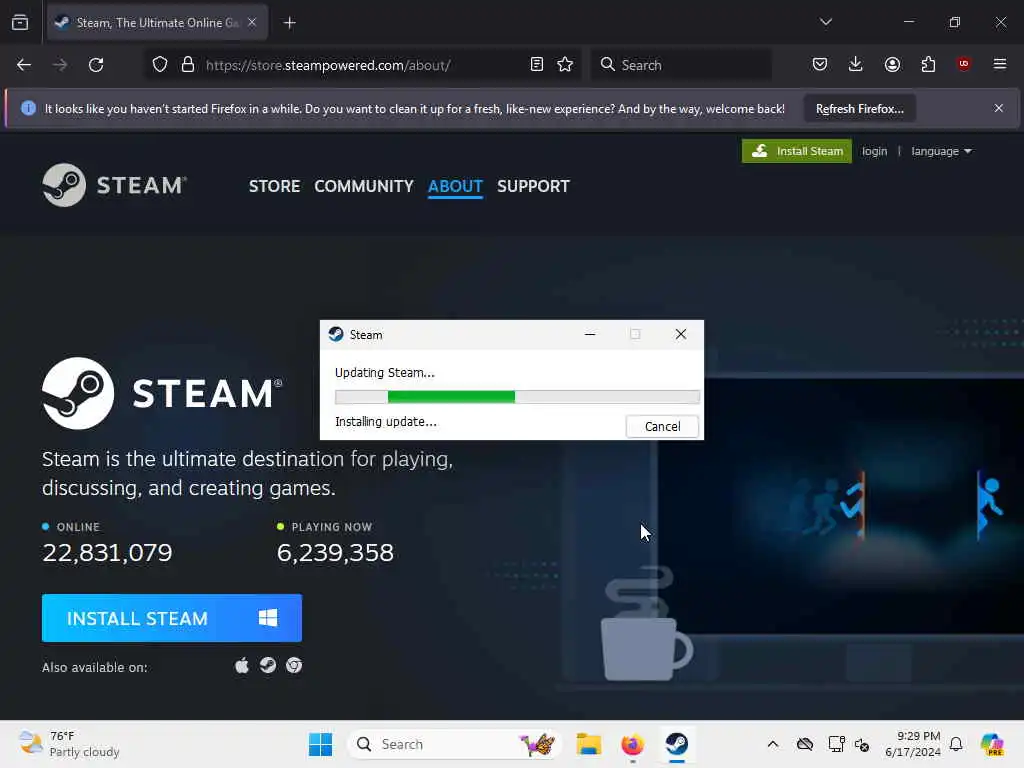Viewport: 1024px width, 768px height.
Task: Click the Updating Steam progress bar
Action: click(x=517, y=396)
